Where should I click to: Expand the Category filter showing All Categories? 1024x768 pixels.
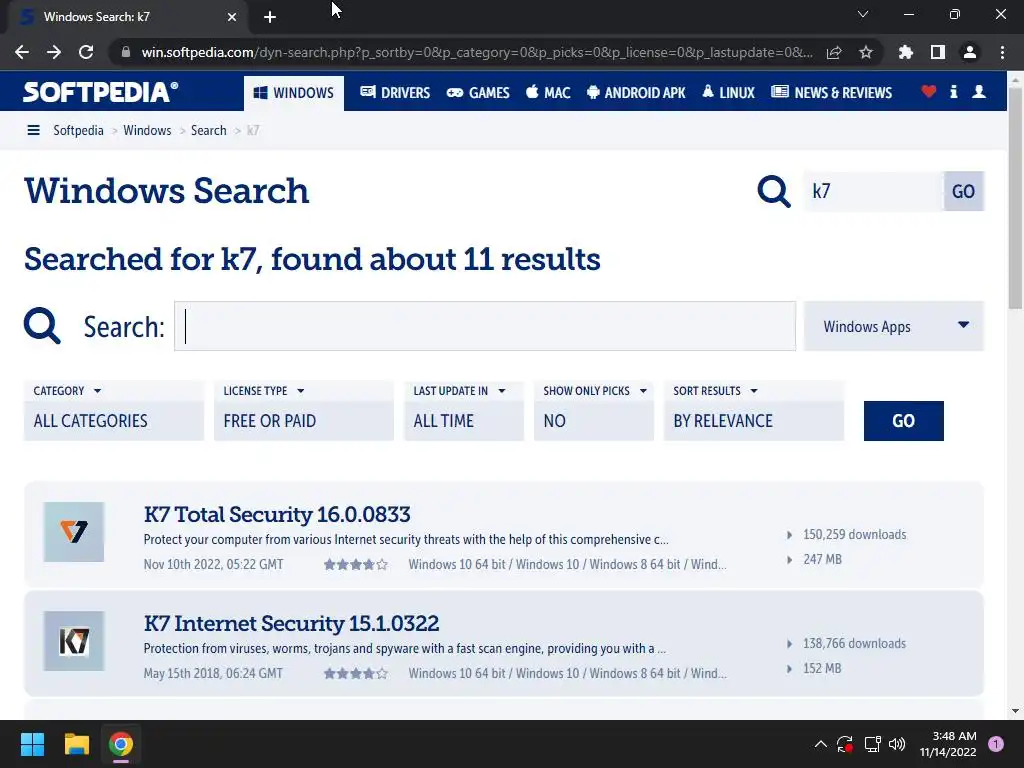[114, 411]
